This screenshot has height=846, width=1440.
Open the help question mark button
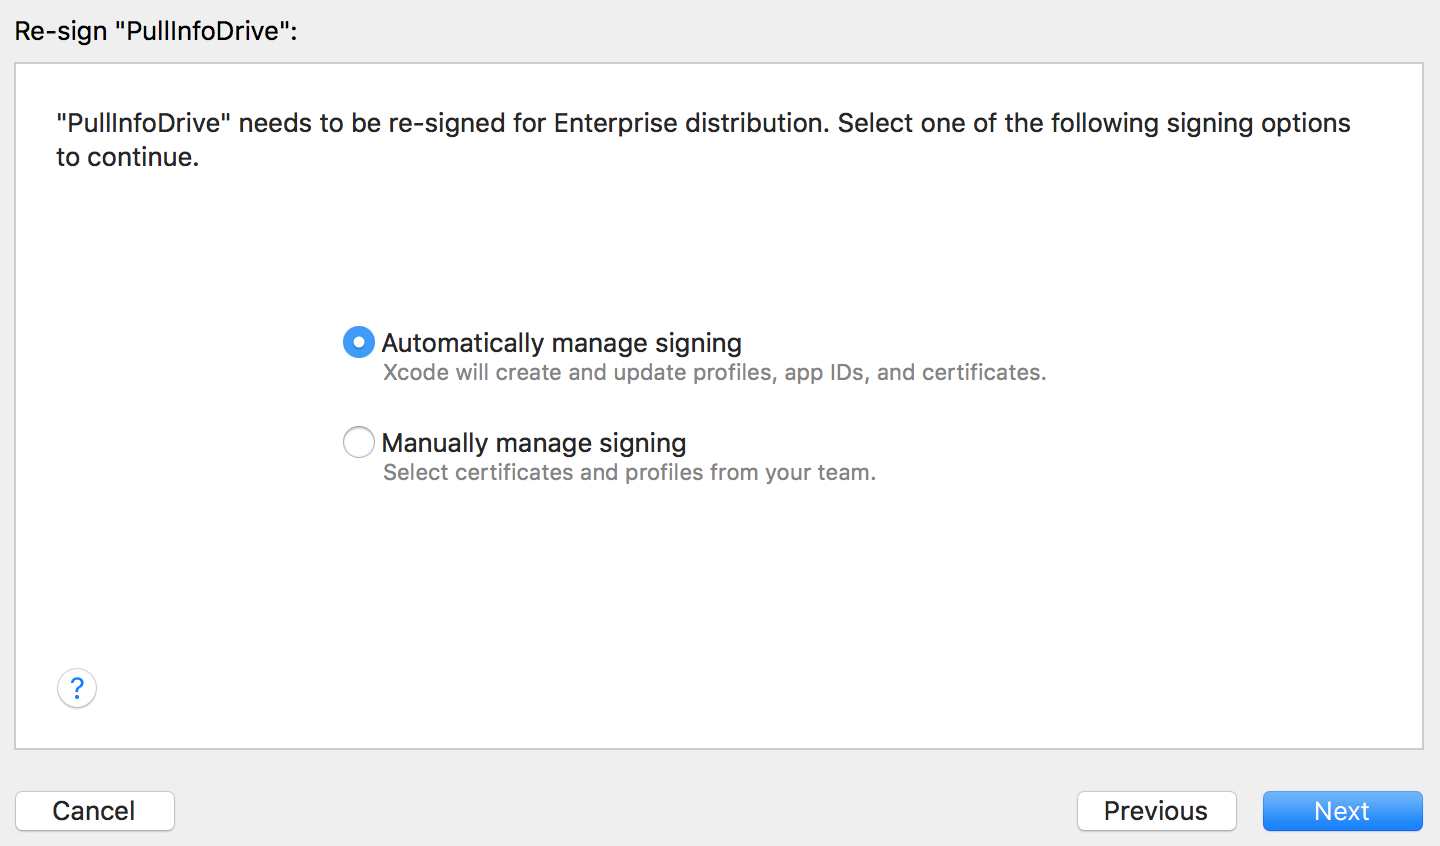coord(77,688)
